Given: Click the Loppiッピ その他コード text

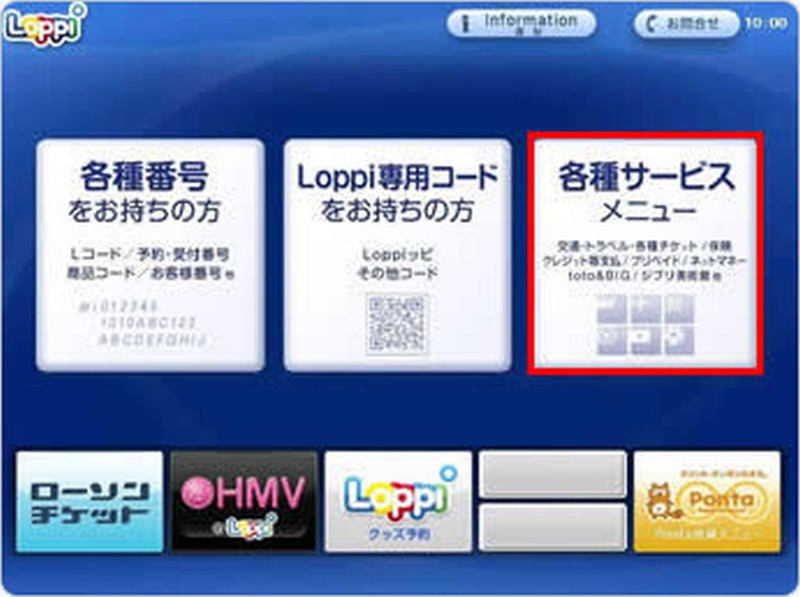Looking at the screenshot, I should point(397,264).
